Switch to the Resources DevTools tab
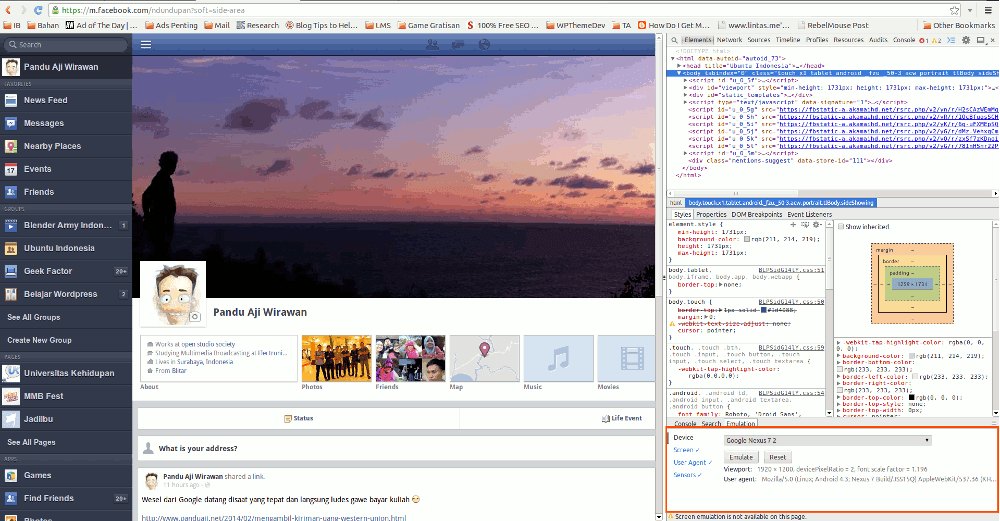 [848, 40]
